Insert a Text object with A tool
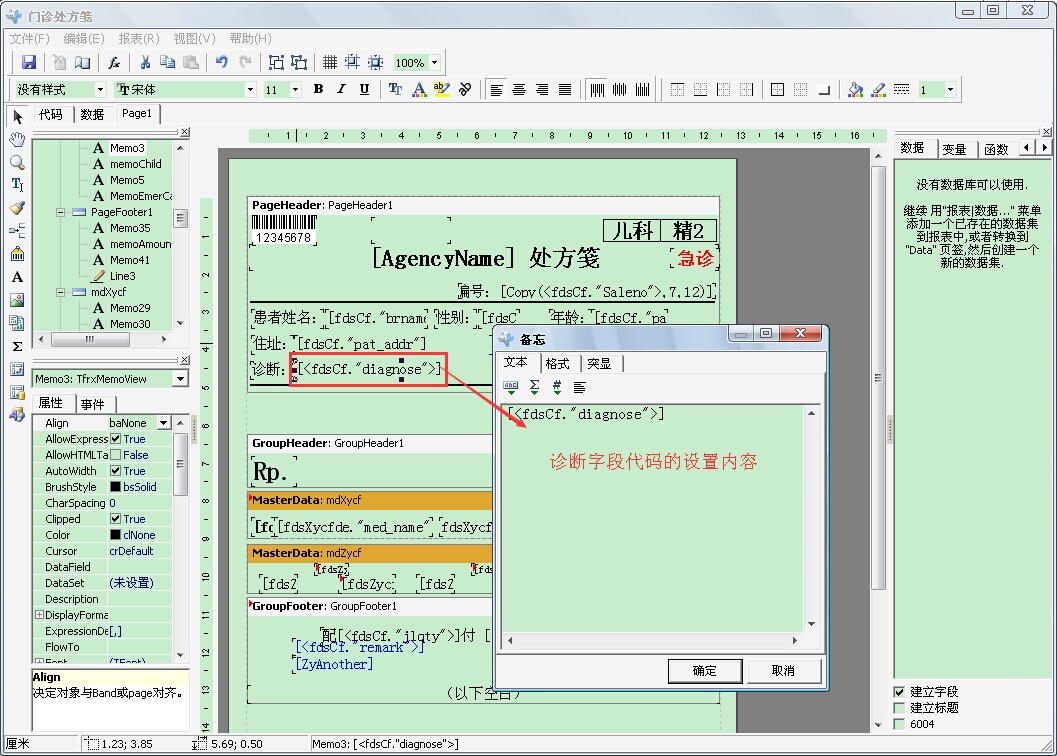 [x=18, y=277]
